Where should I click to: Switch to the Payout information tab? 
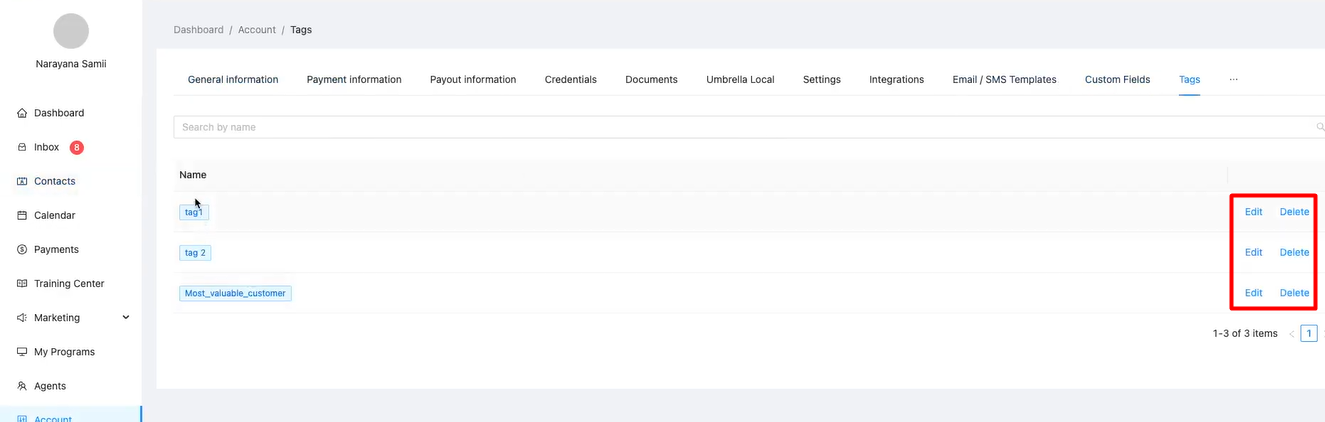click(473, 79)
